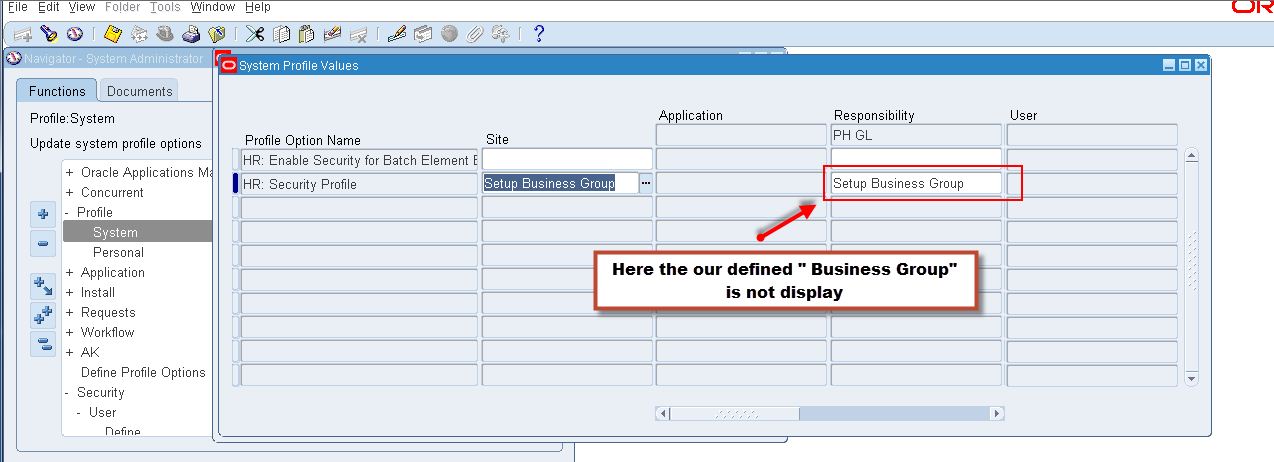Screen dimensions: 1274x462
Task: Click the Show Navigator compass icon
Action: click(74, 34)
